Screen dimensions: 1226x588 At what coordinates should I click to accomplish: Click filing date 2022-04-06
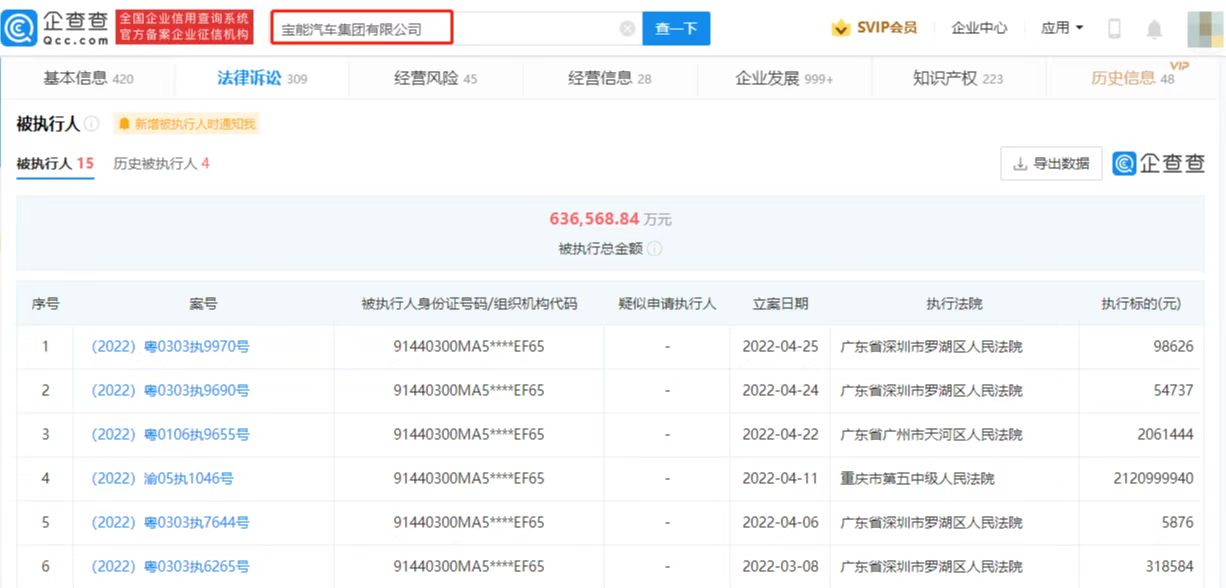780,523
